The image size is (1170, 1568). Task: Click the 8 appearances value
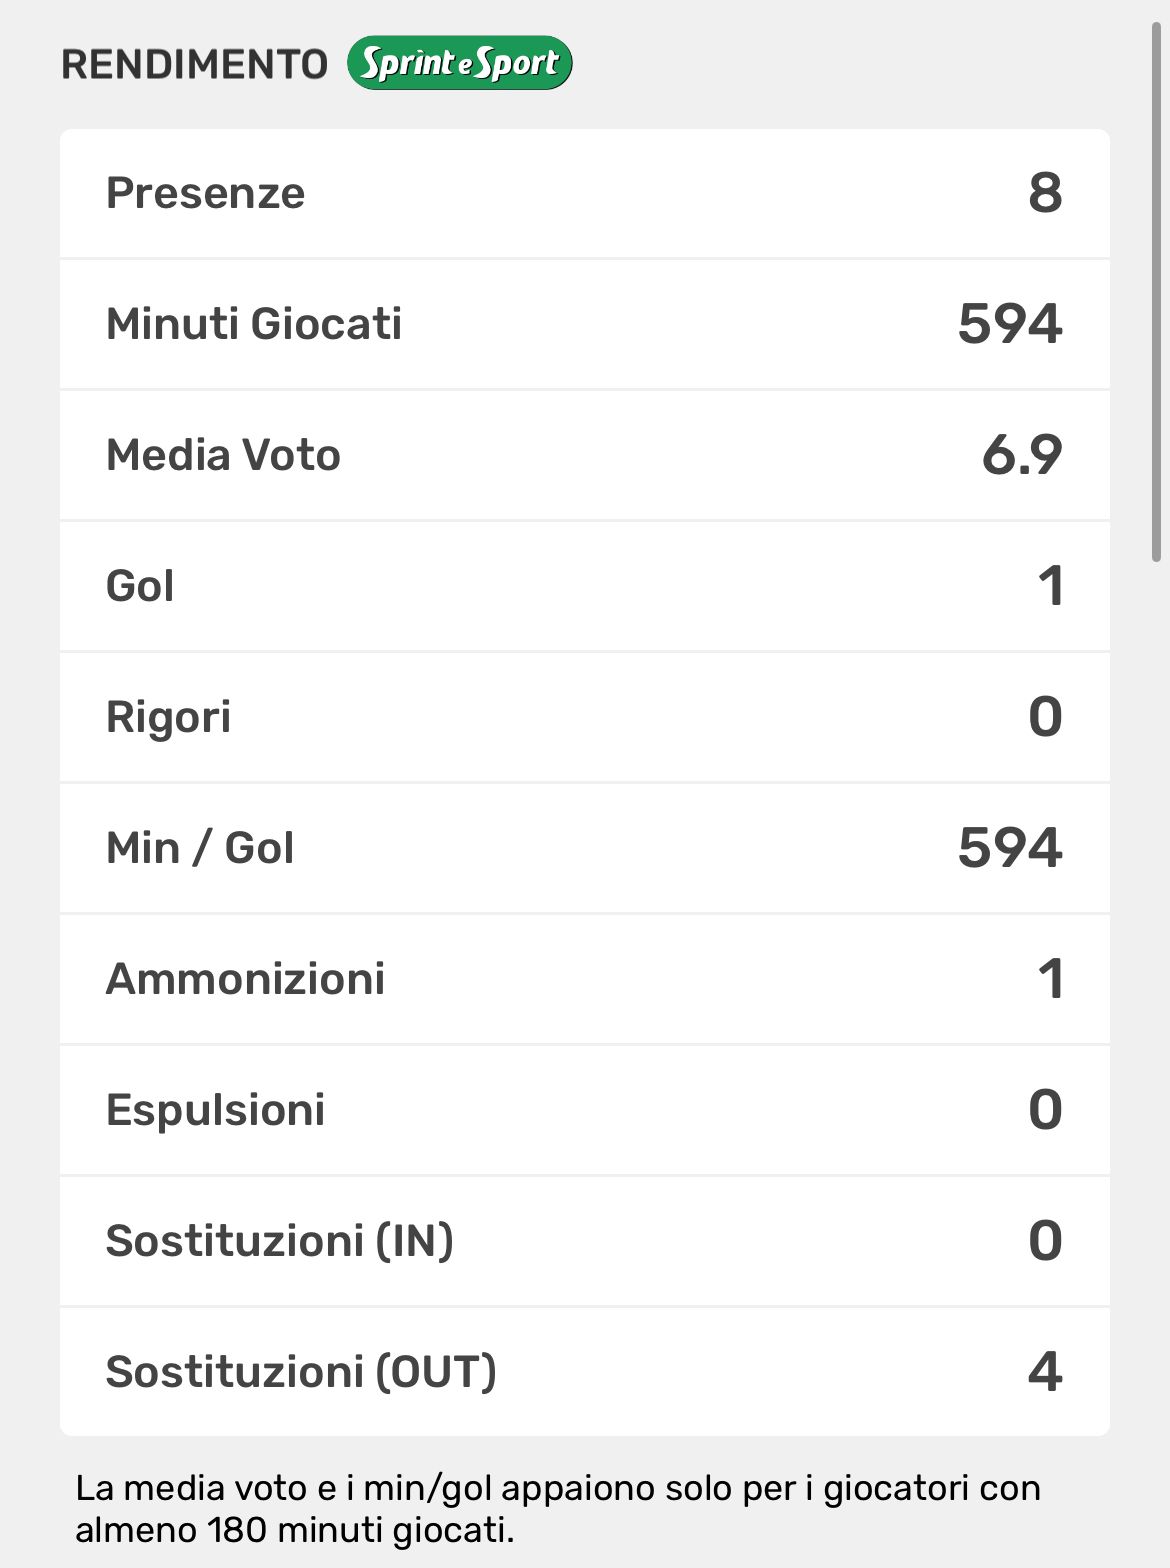tap(1044, 193)
